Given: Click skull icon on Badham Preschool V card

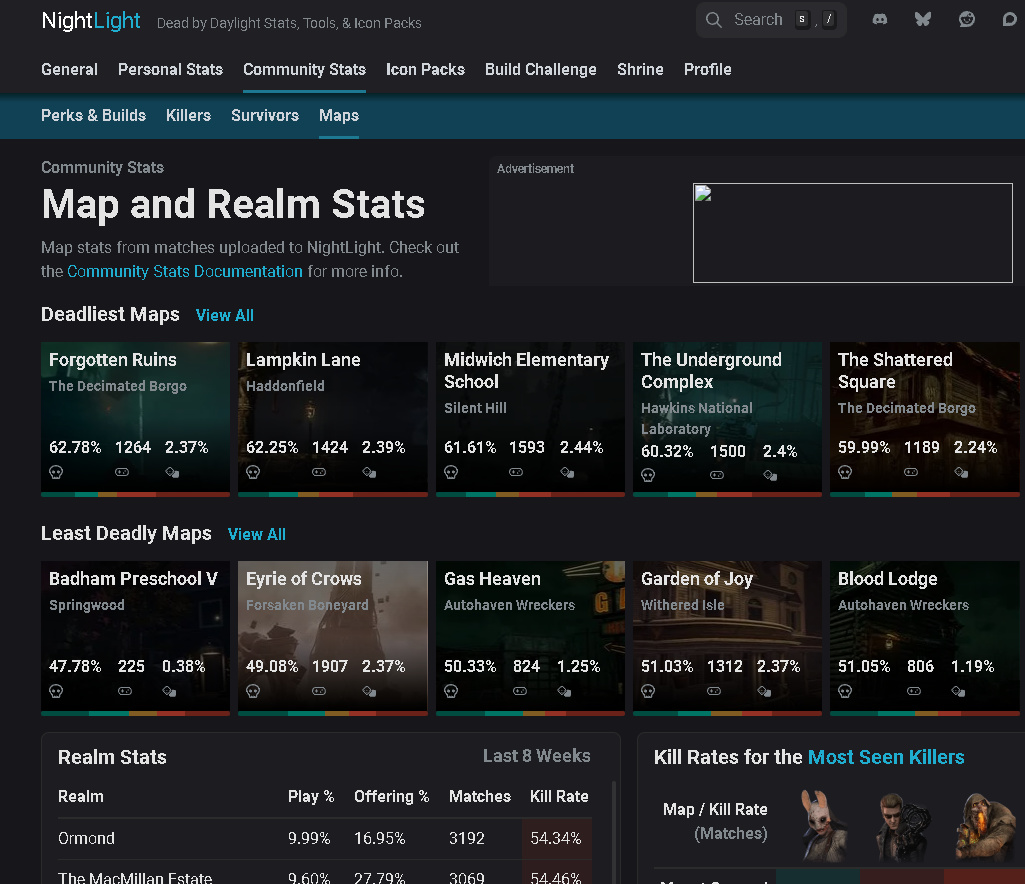Looking at the screenshot, I should point(56,691).
